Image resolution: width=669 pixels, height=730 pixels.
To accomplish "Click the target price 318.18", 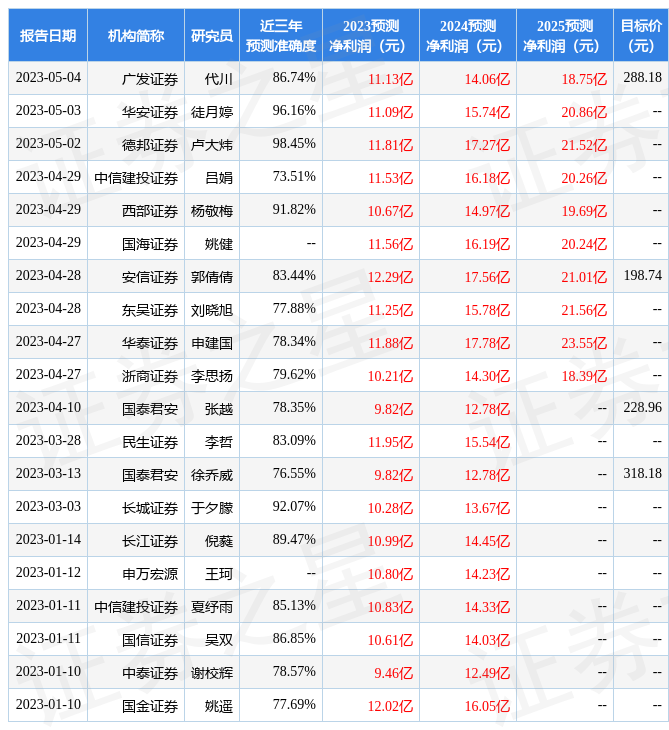I will coord(642,473).
